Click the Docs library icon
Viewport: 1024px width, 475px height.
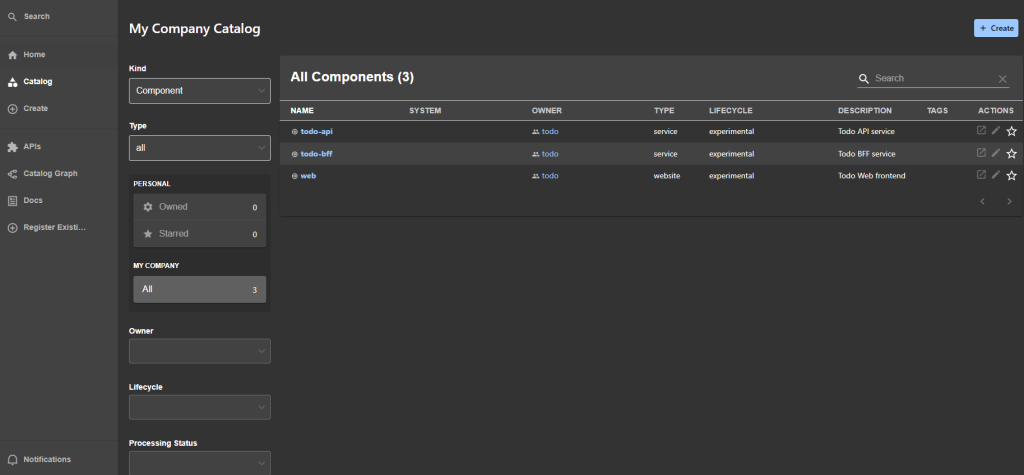(x=12, y=201)
